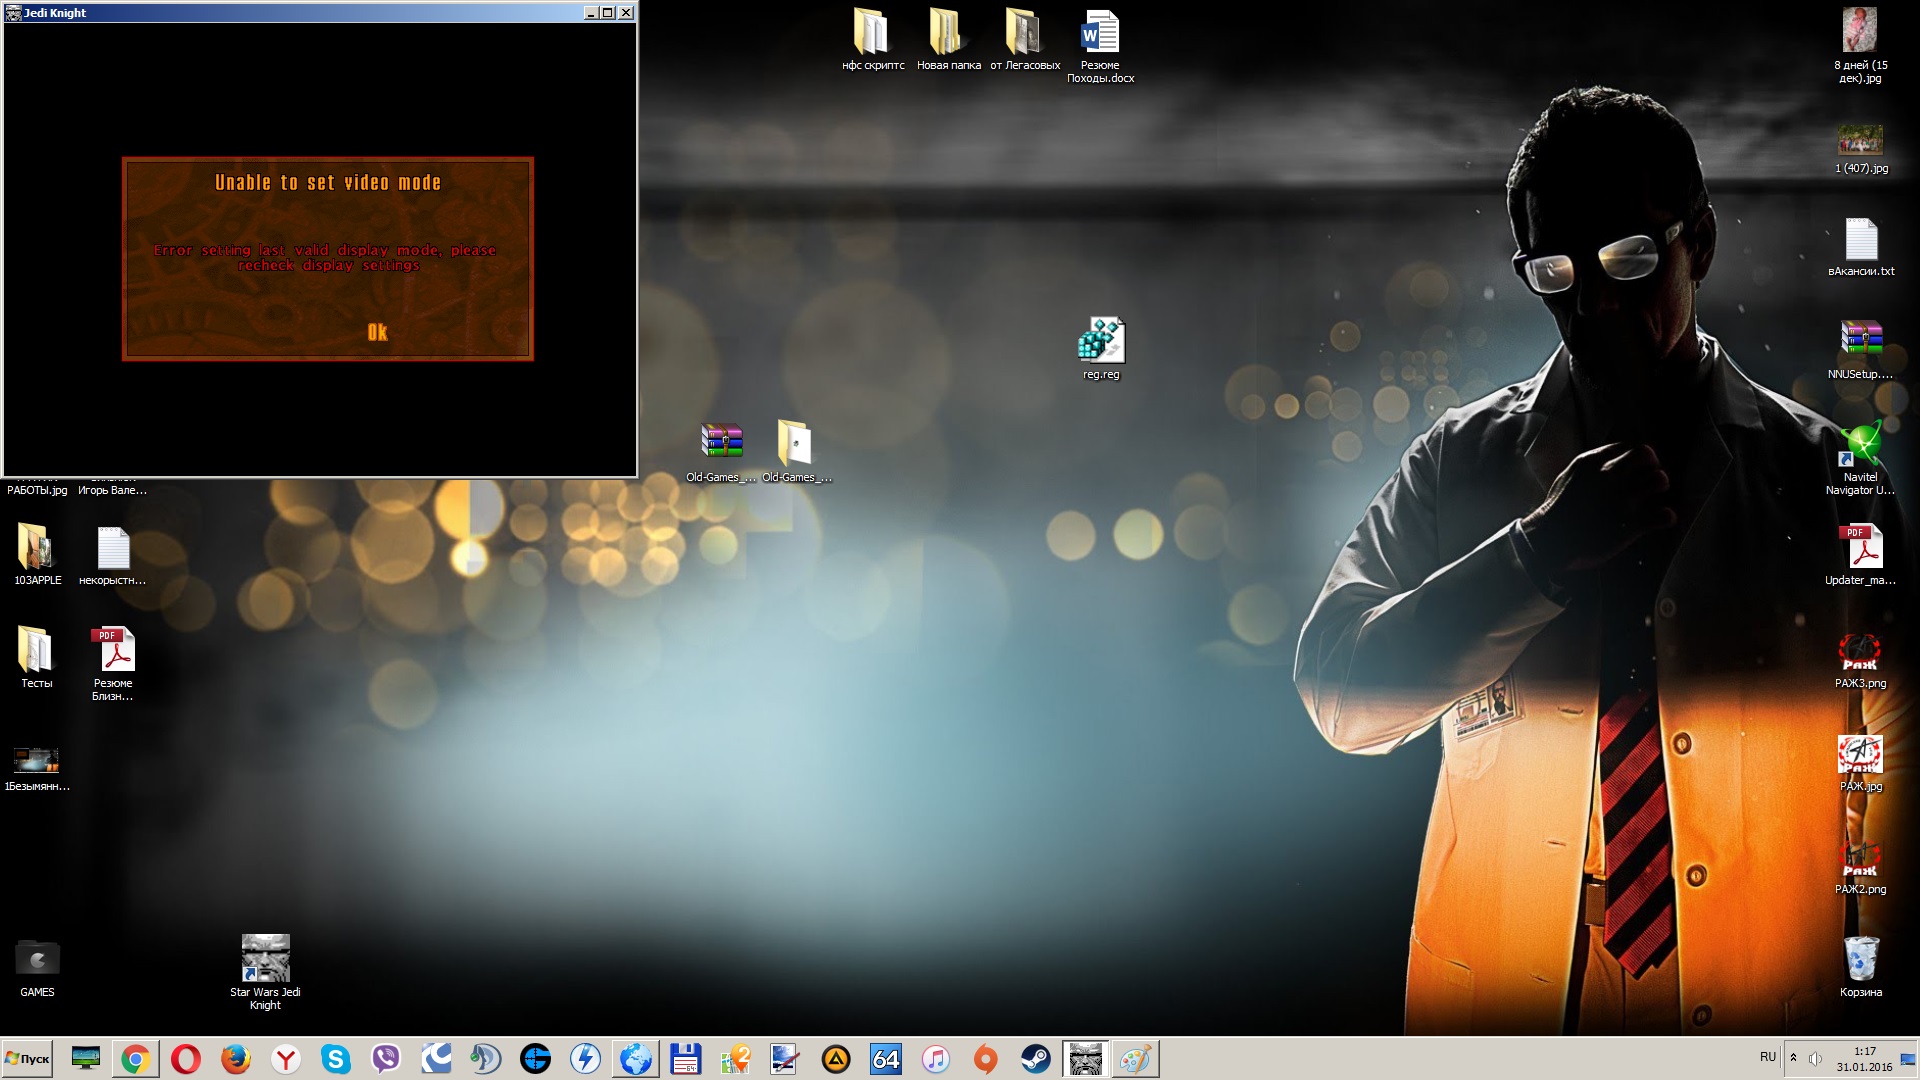
Task: Launch the Opera browser from the taskbar
Action: coord(186,1059)
